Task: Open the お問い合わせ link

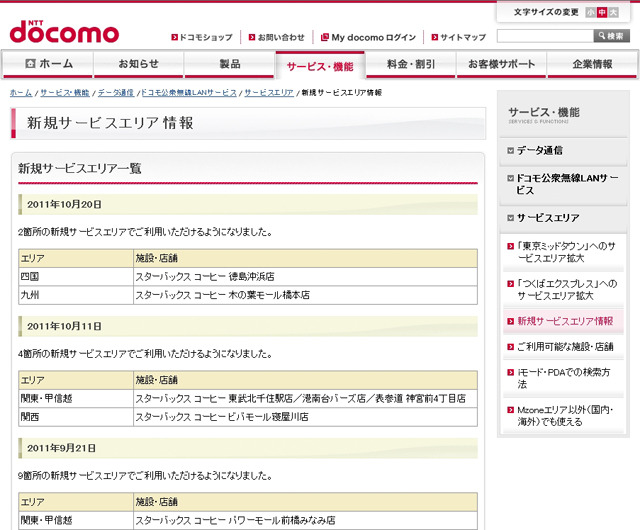Action: [x=277, y=37]
